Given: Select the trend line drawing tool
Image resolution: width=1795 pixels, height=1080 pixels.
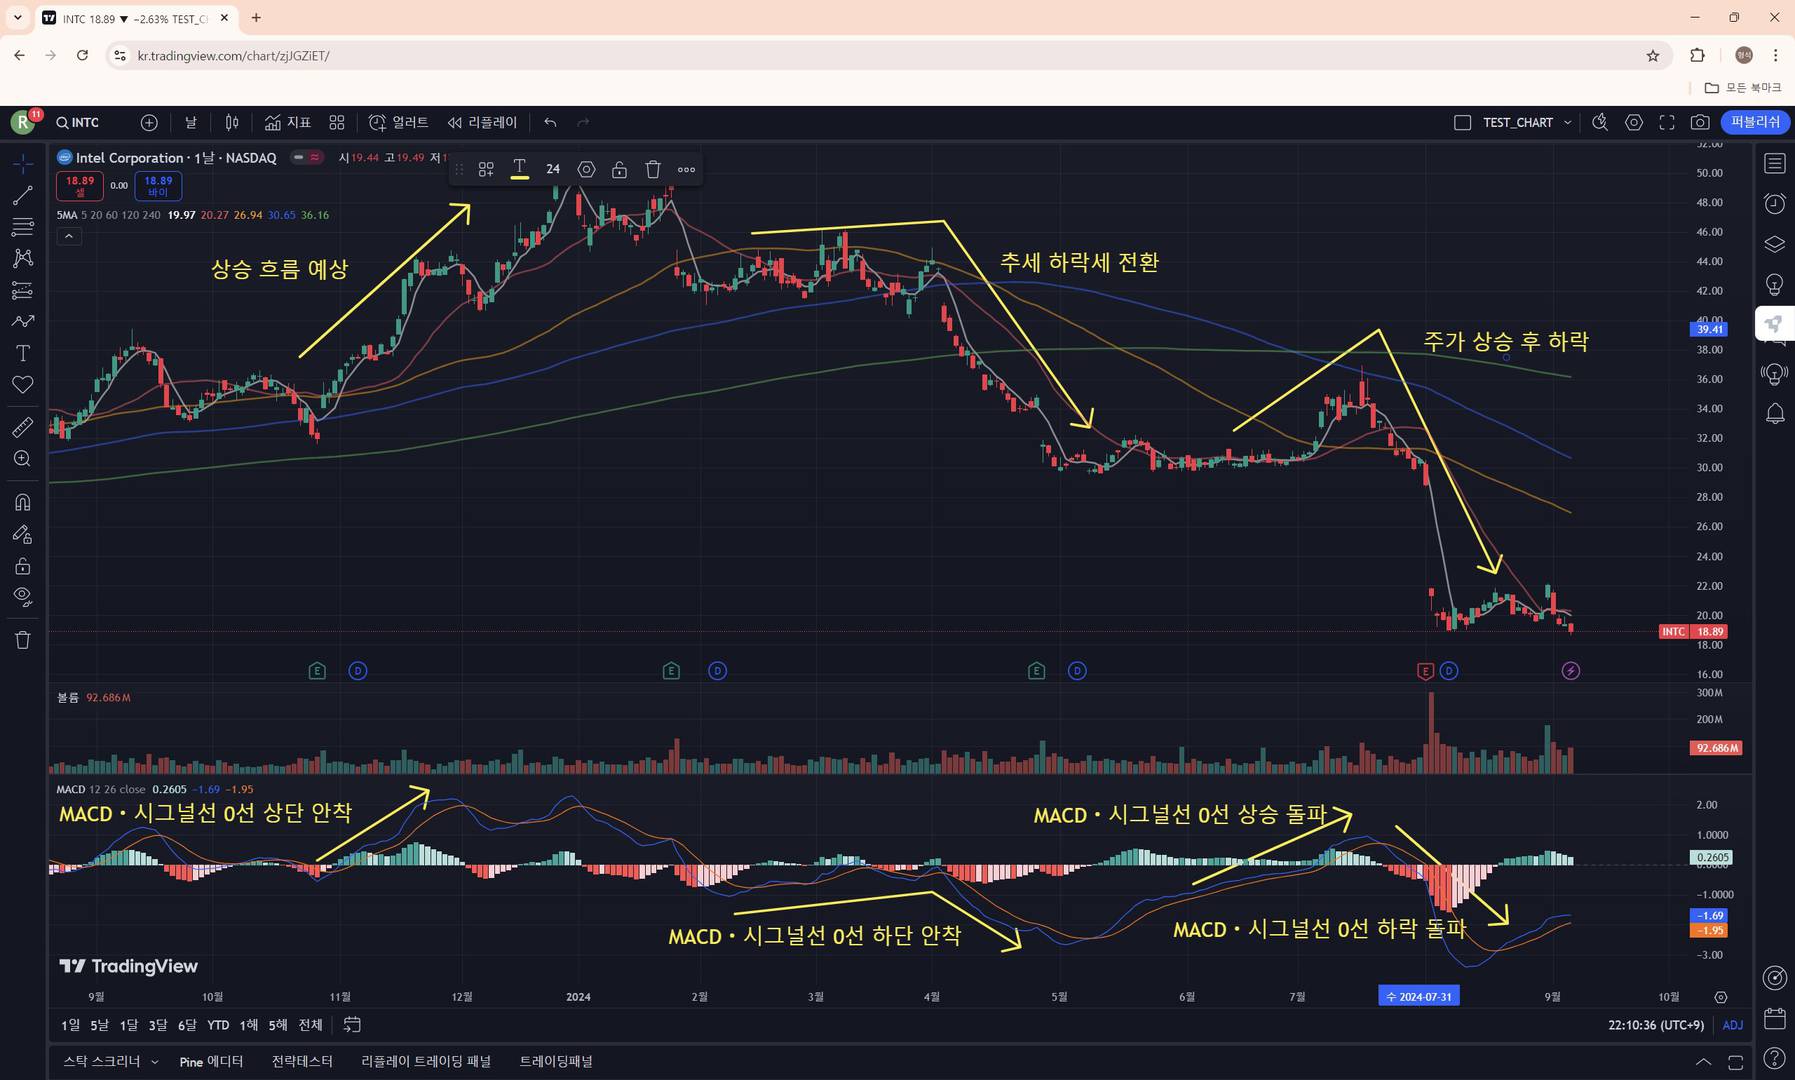Looking at the screenshot, I should [x=22, y=195].
